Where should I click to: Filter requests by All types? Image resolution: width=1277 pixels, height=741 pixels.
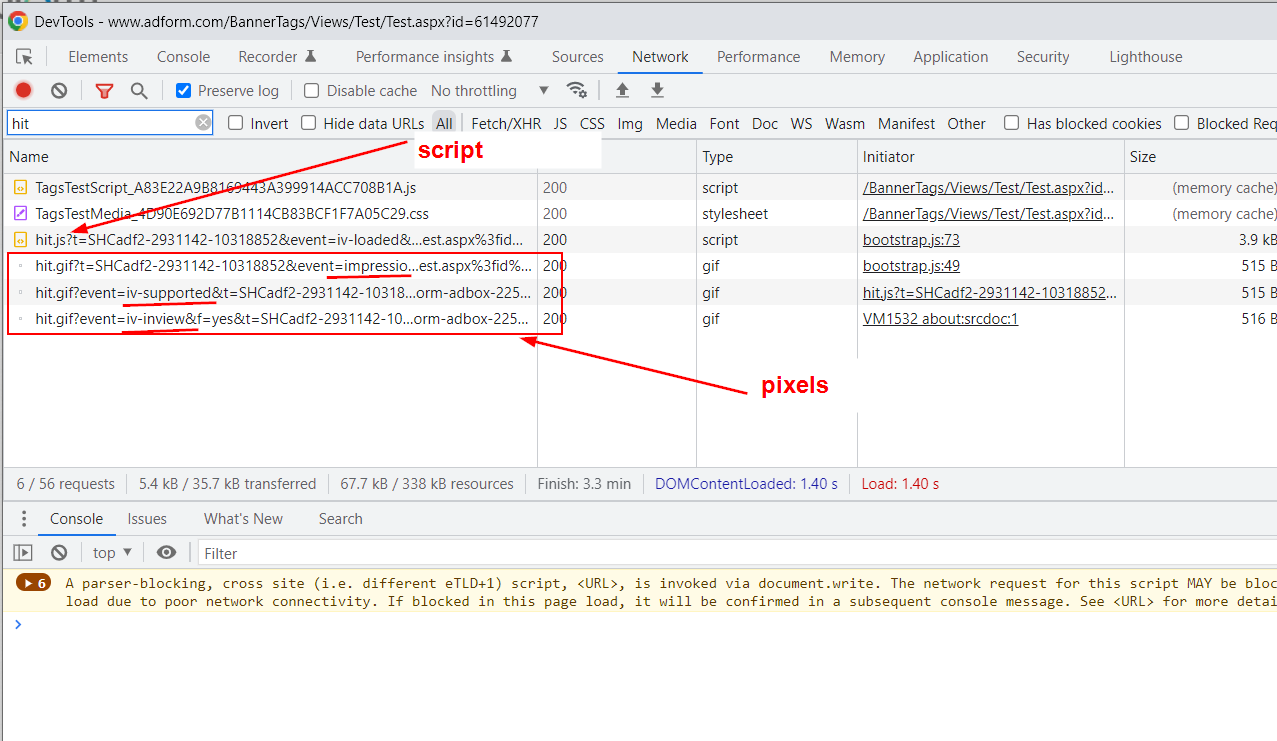click(x=444, y=123)
